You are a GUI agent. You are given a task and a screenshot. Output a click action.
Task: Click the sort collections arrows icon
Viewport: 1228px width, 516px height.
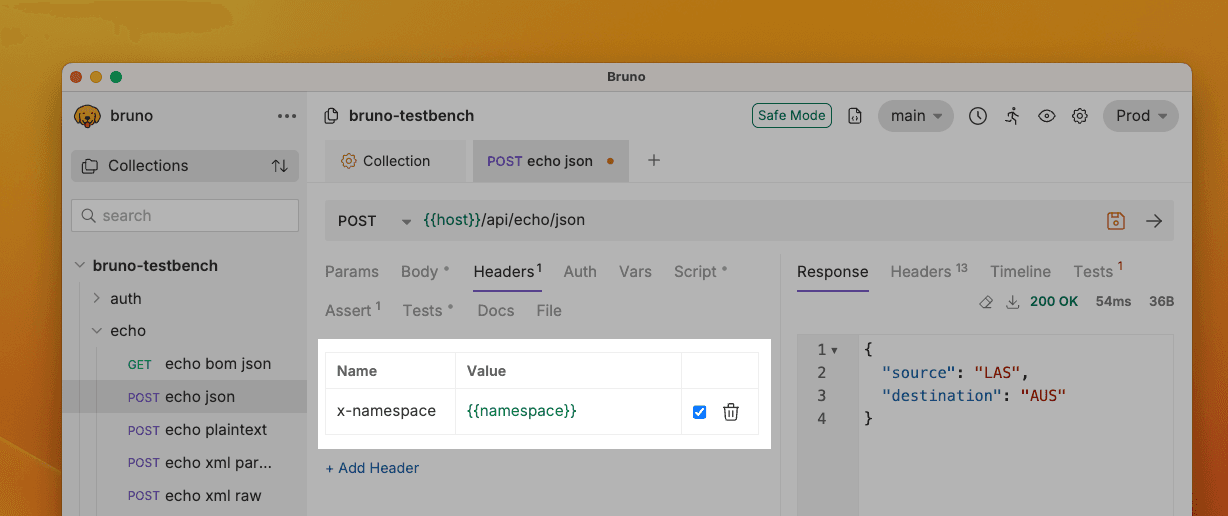[280, 166]
